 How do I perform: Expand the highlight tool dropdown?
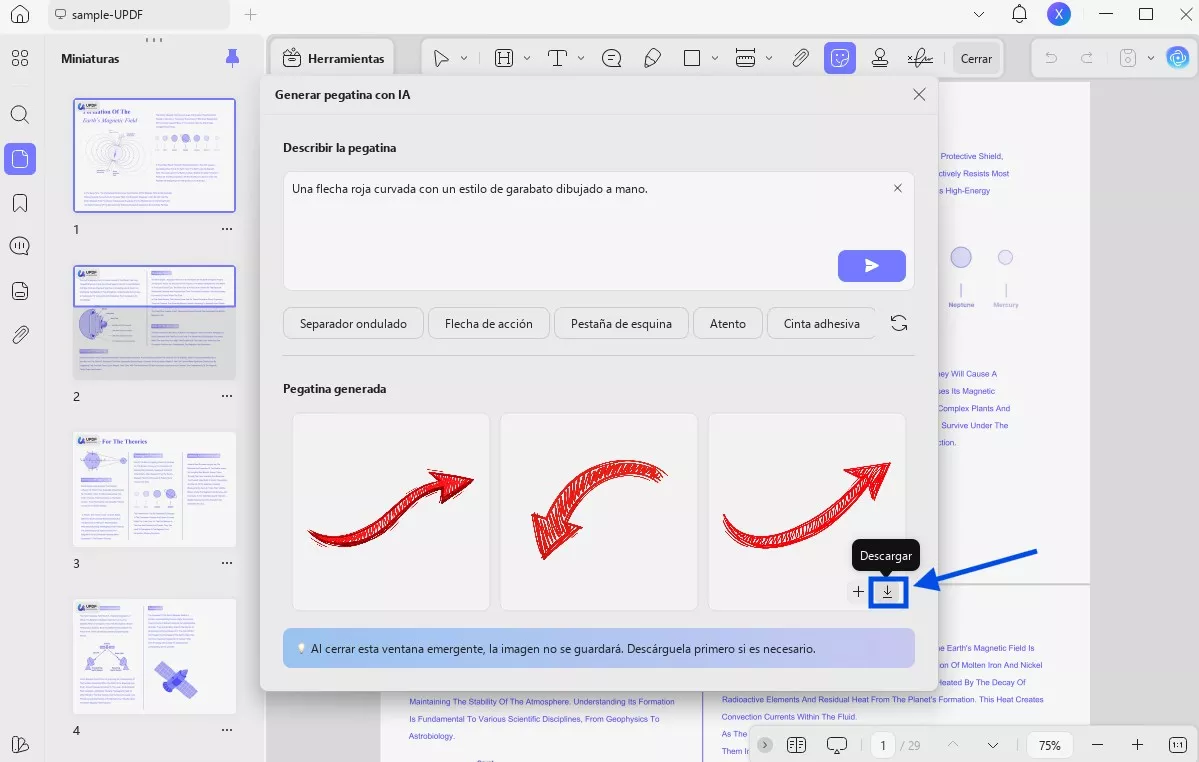(527, 58)
